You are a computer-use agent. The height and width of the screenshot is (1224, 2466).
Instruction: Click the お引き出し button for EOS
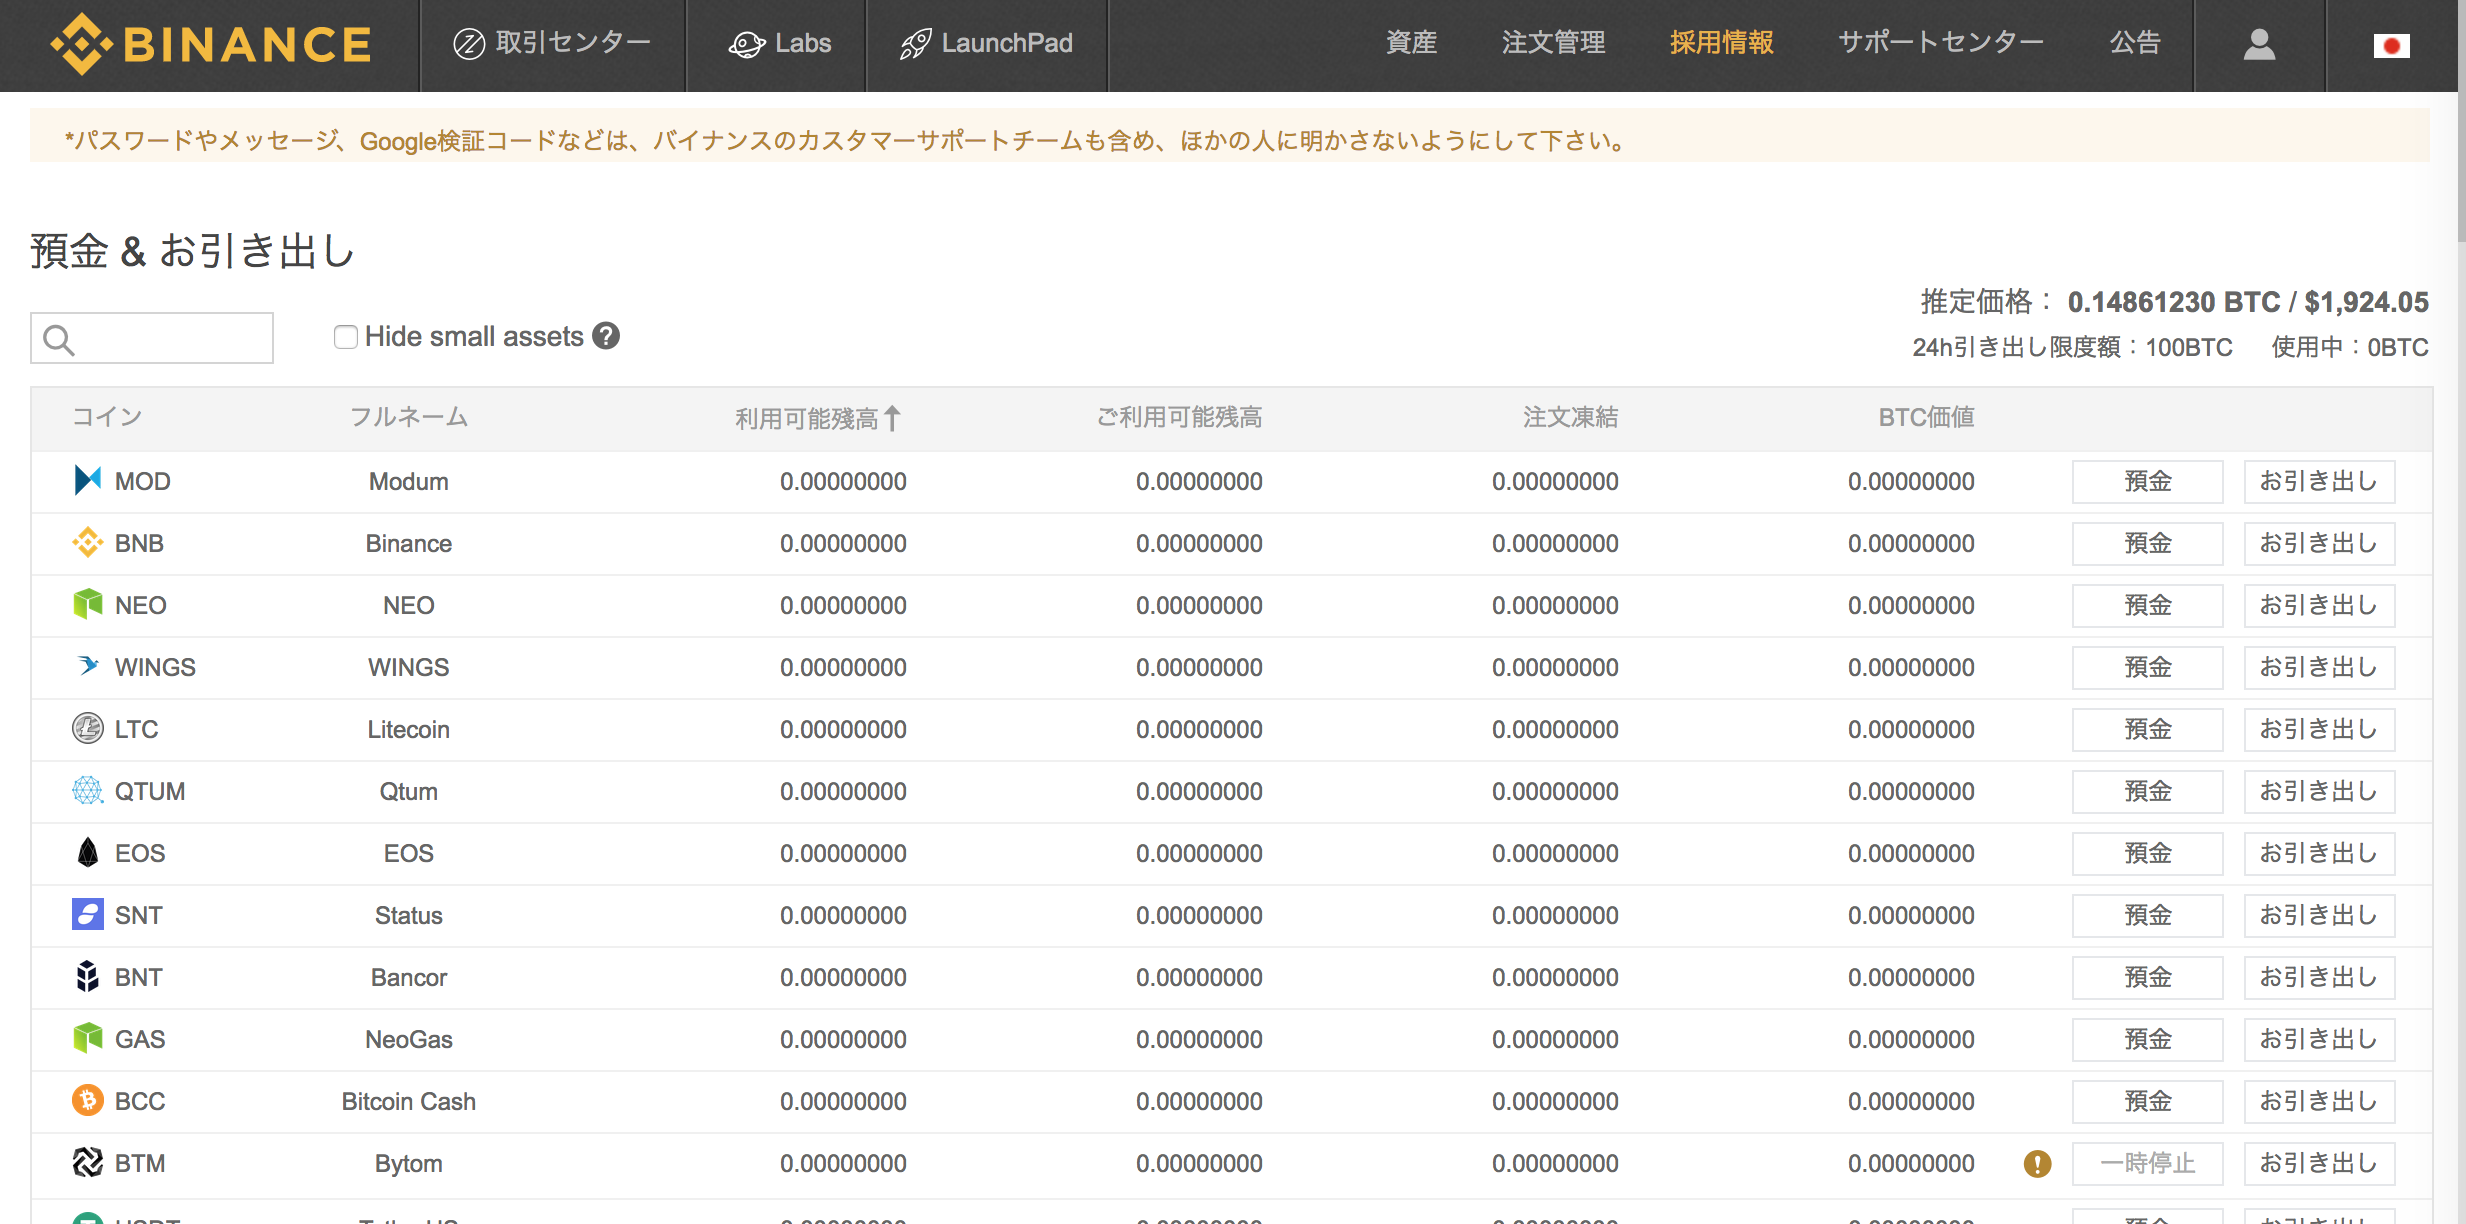(2319, 854)
